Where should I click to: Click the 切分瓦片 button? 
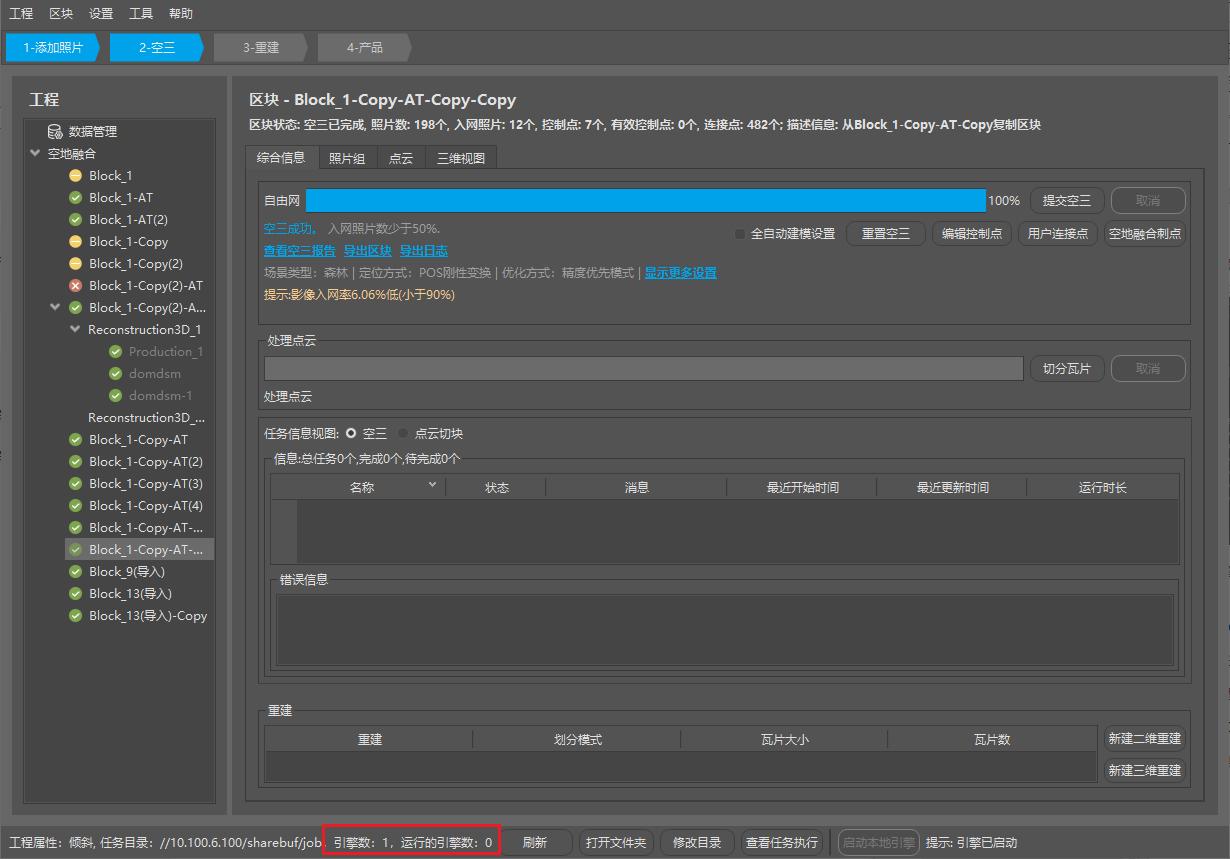pos(1067,369)
